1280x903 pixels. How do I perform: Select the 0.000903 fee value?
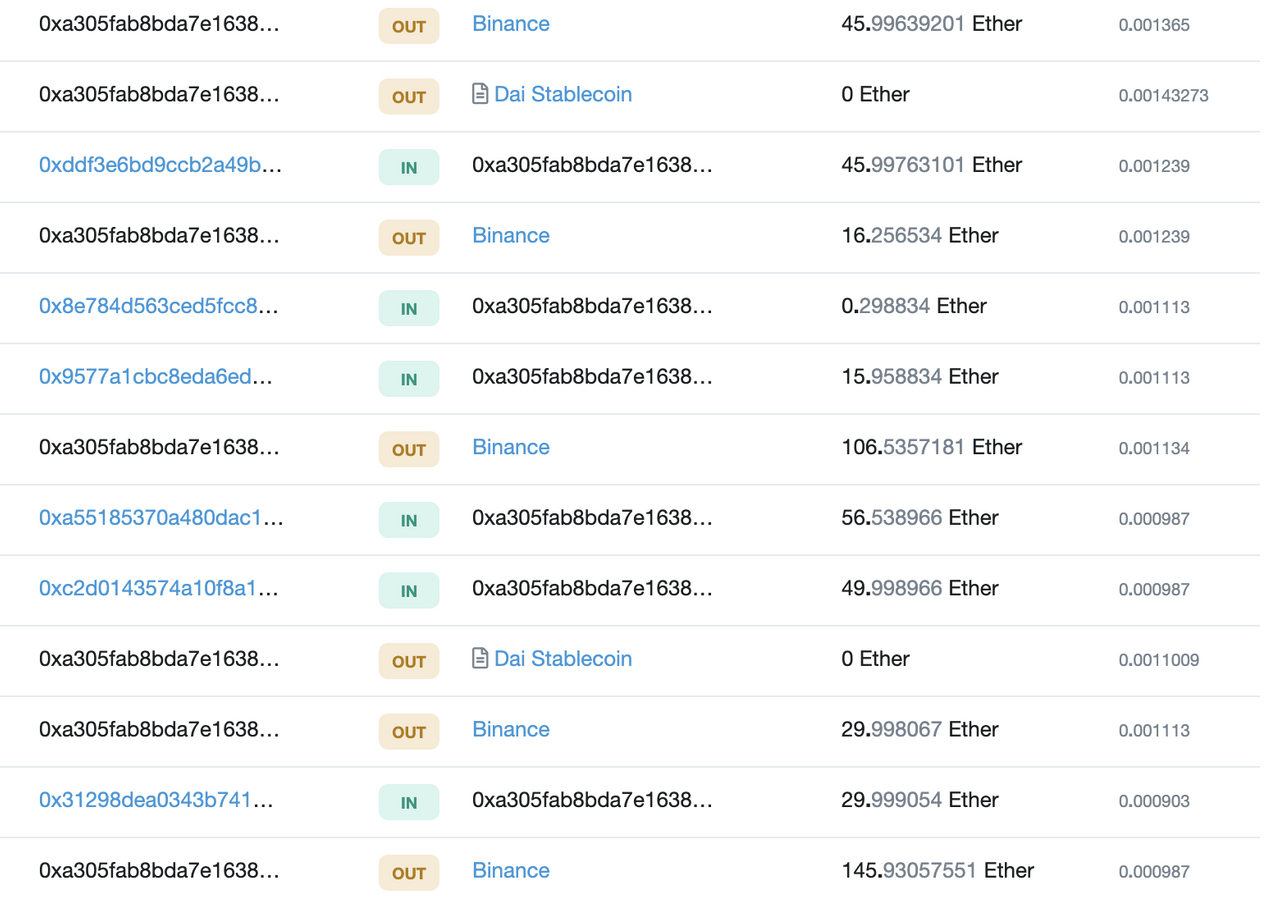[x=1154, y=801]
